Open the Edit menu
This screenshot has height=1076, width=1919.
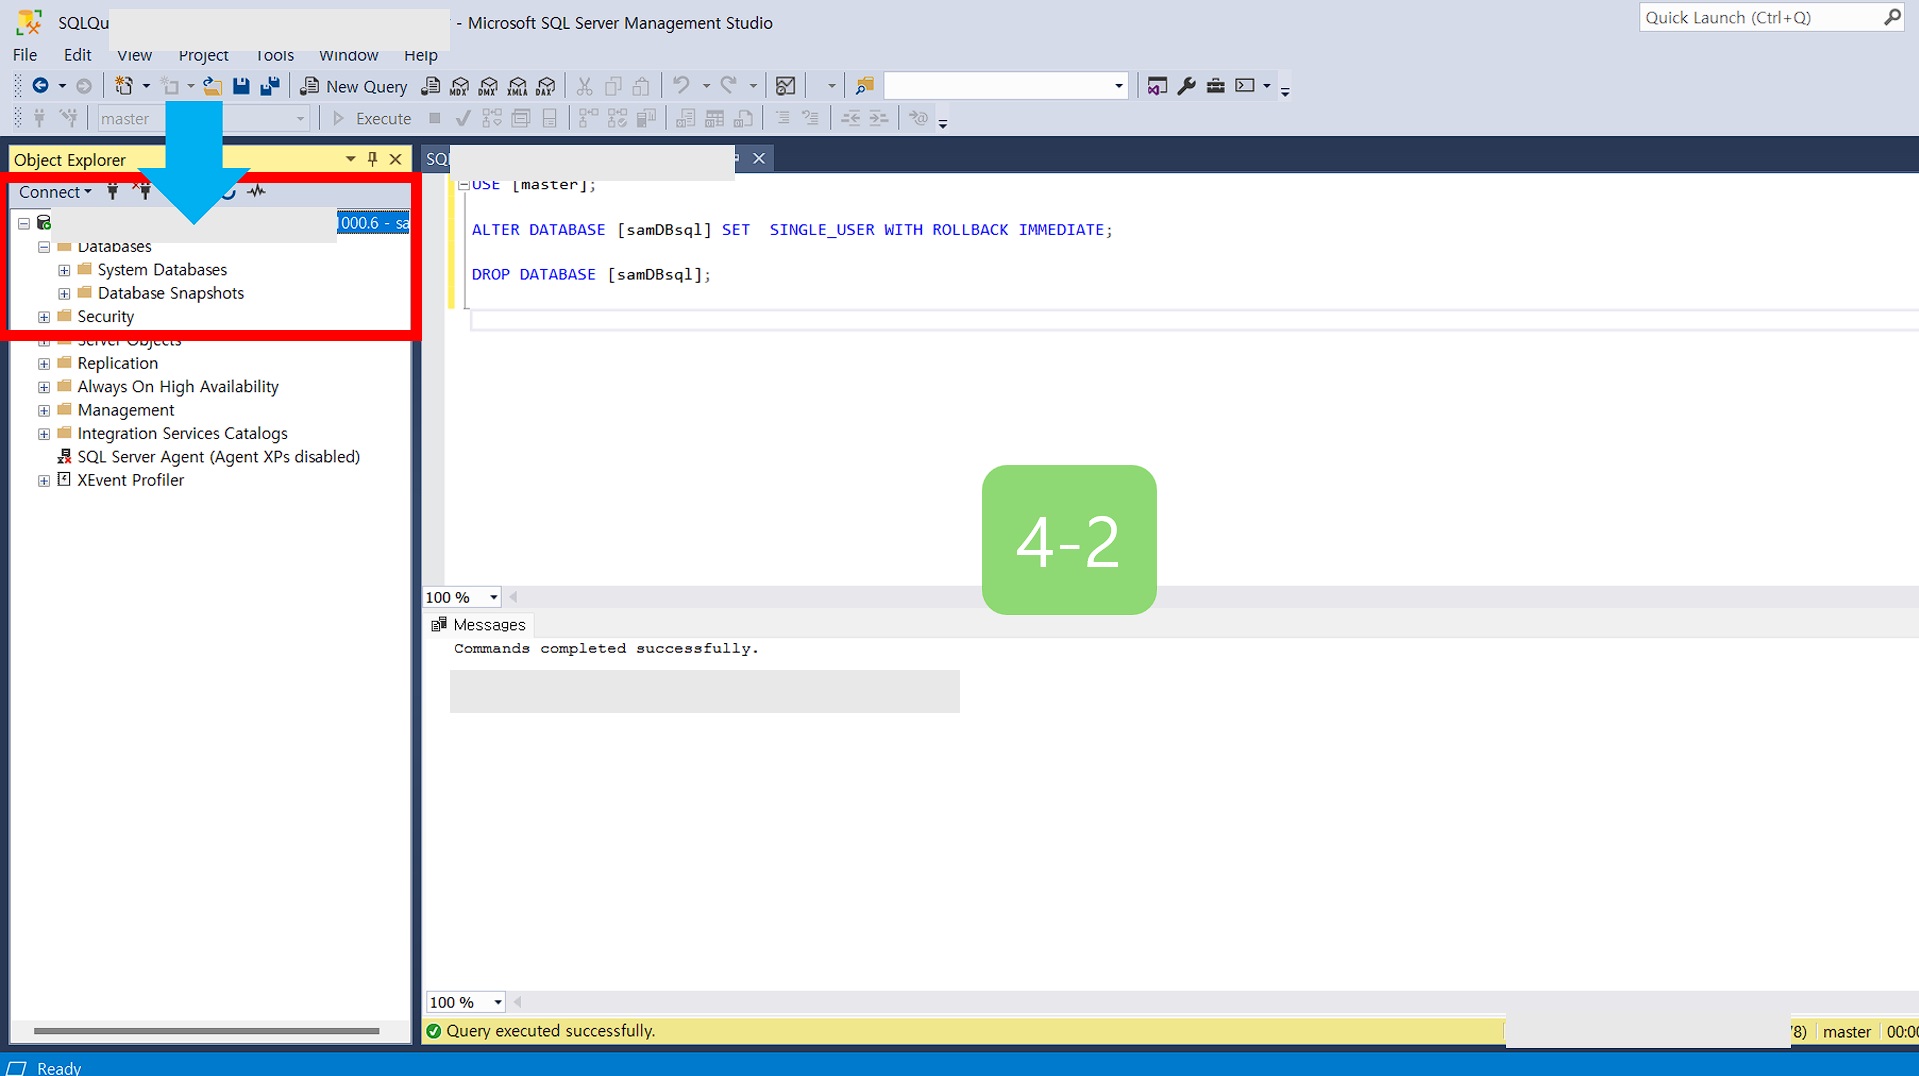[77, 55]
